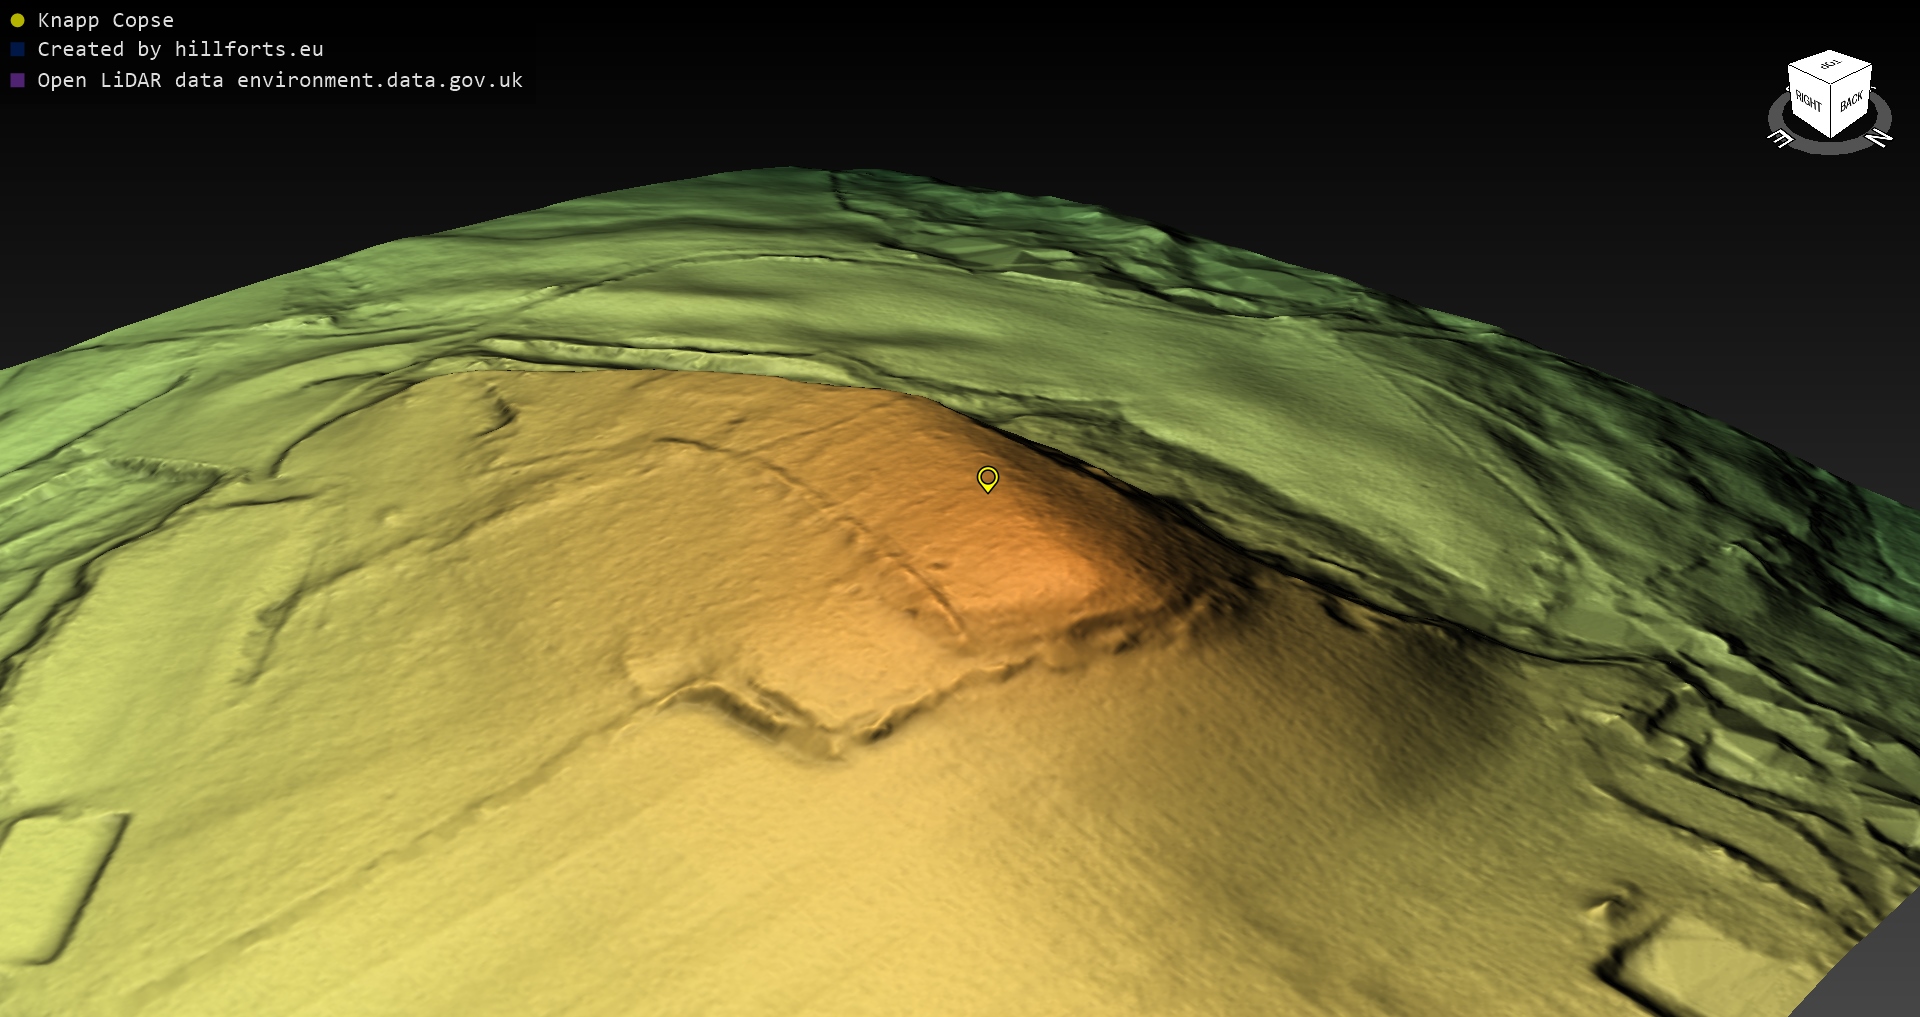Screen dimensions: 1920x1017
Task: Click the yellow circle legend swatch for Knapp Copse
Action: point(17,20)
